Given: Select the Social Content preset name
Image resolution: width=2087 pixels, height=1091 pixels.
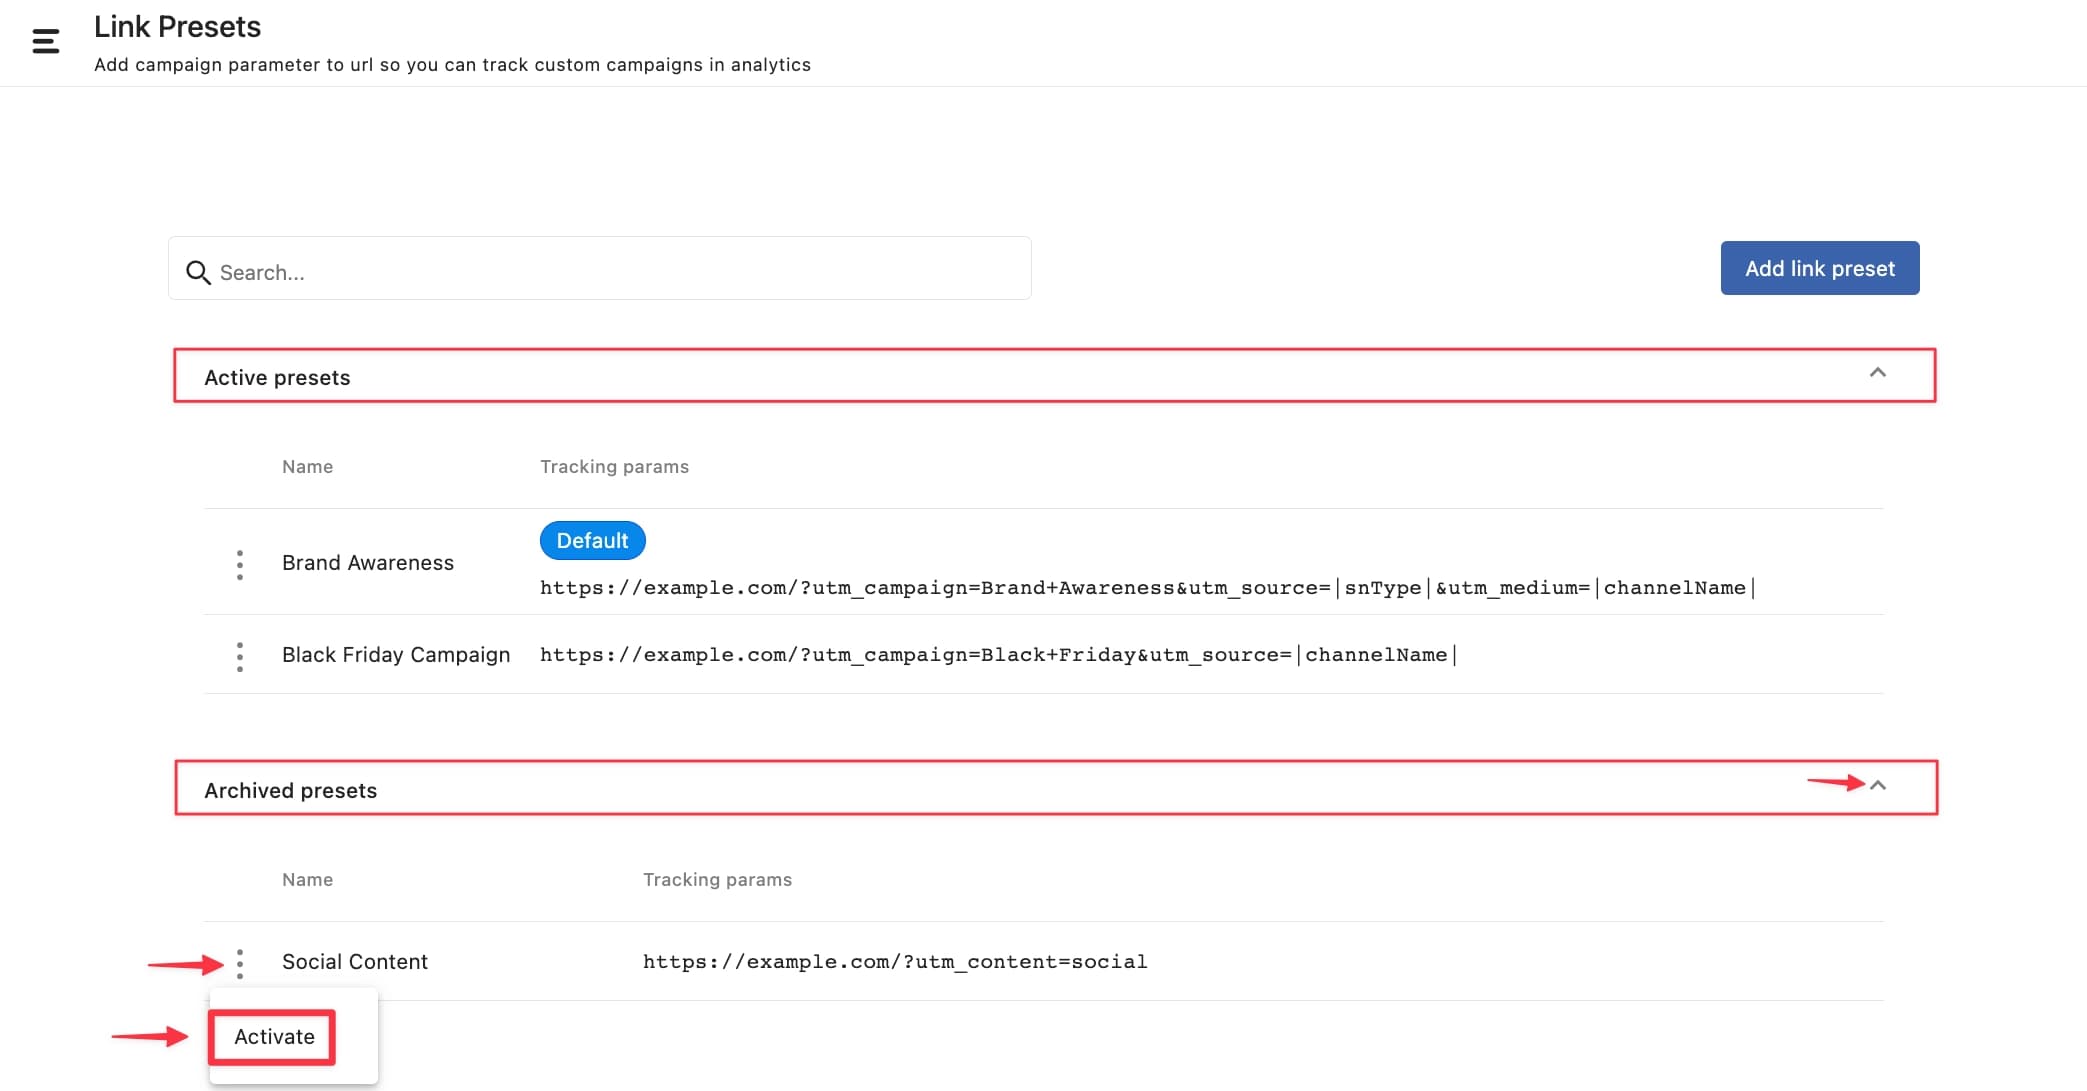Looking at the screenshot, I should tap(355, 962).
